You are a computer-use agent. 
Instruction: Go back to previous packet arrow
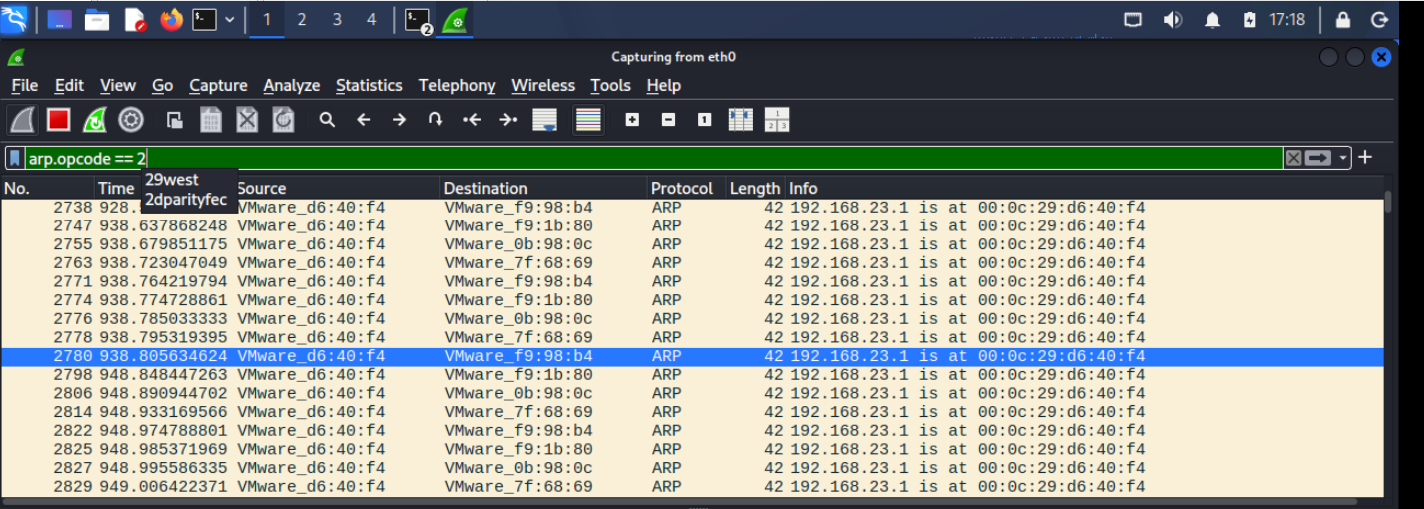(x=363, y=120)
